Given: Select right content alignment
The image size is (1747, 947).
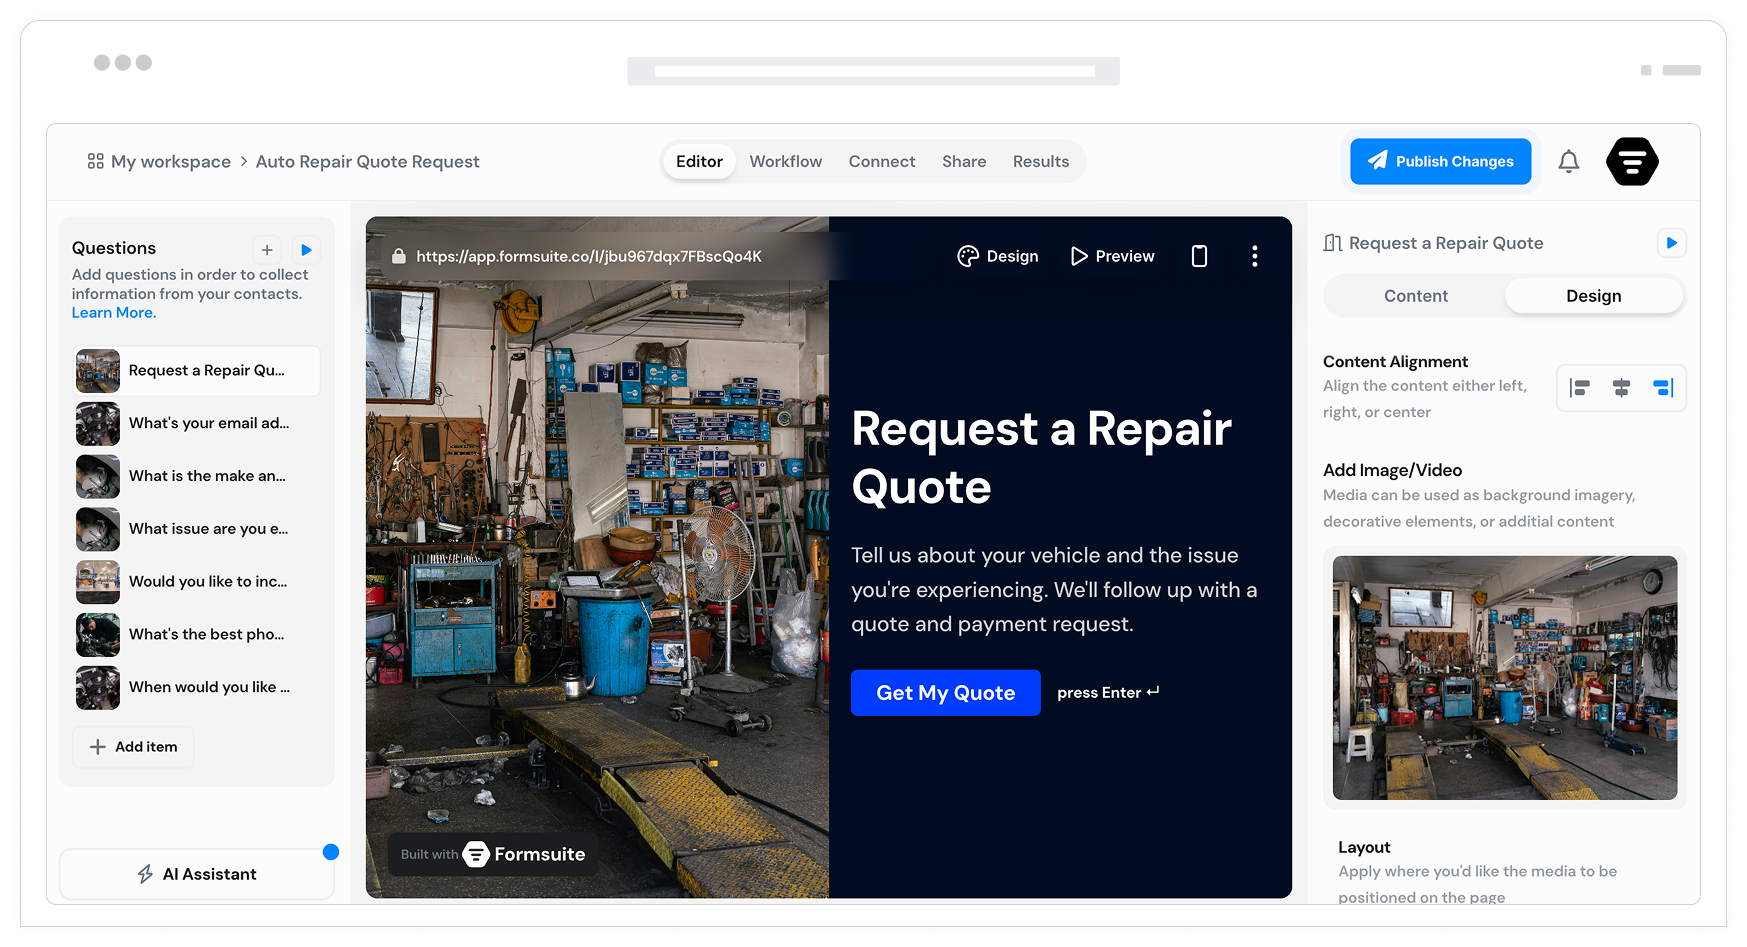Looking at the screenshot, I should [1663, 388].
